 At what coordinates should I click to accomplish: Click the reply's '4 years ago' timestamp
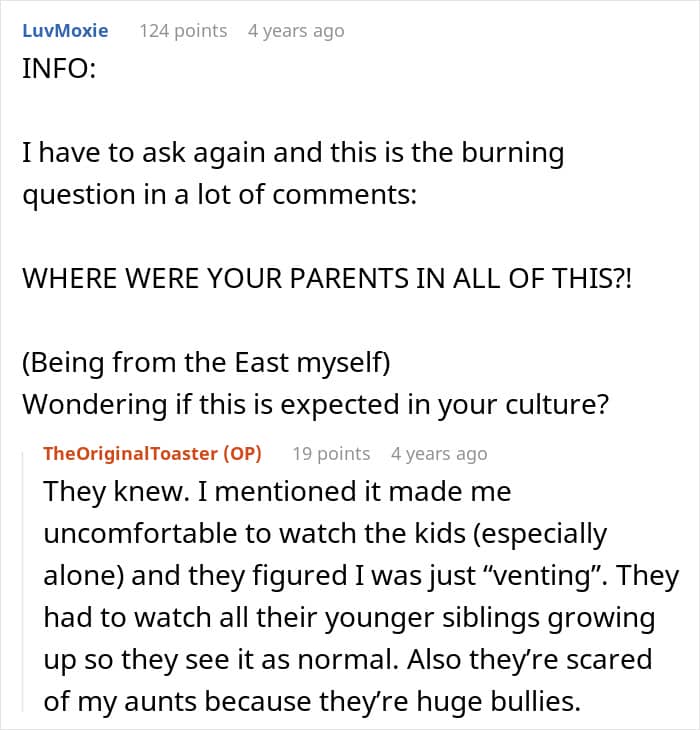click(x=439, y=453)
